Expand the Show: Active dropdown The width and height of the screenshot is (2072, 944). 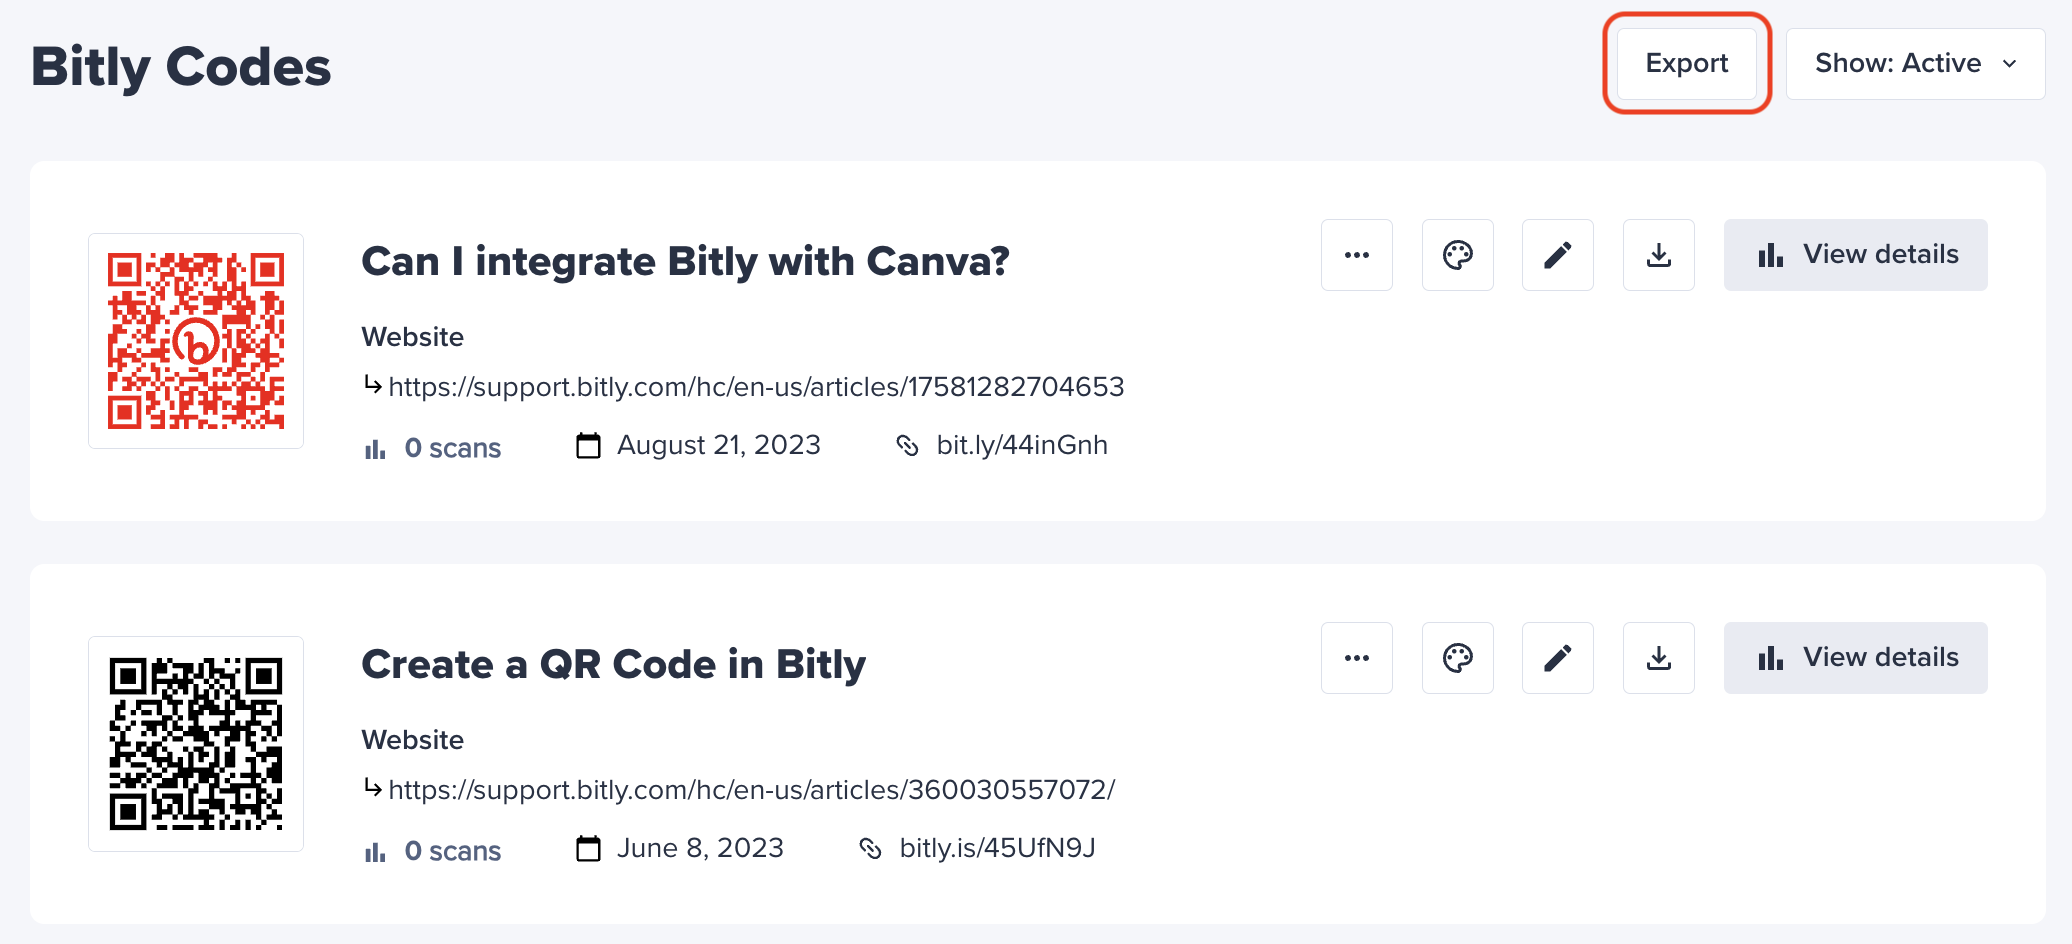pyautogui.click(x=1915, y=63)
